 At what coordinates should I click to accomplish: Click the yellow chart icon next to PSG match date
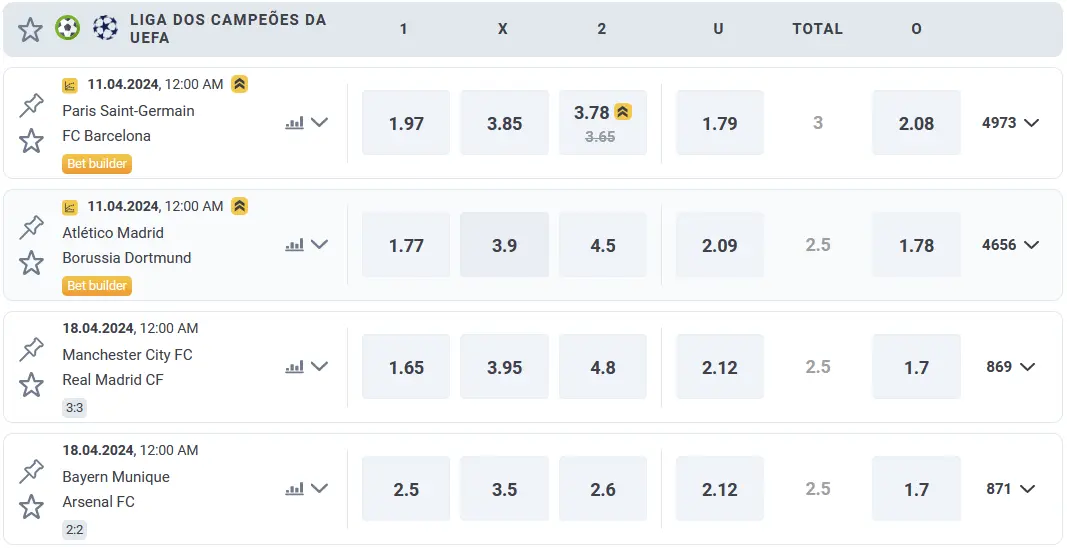tap(70, 85)
